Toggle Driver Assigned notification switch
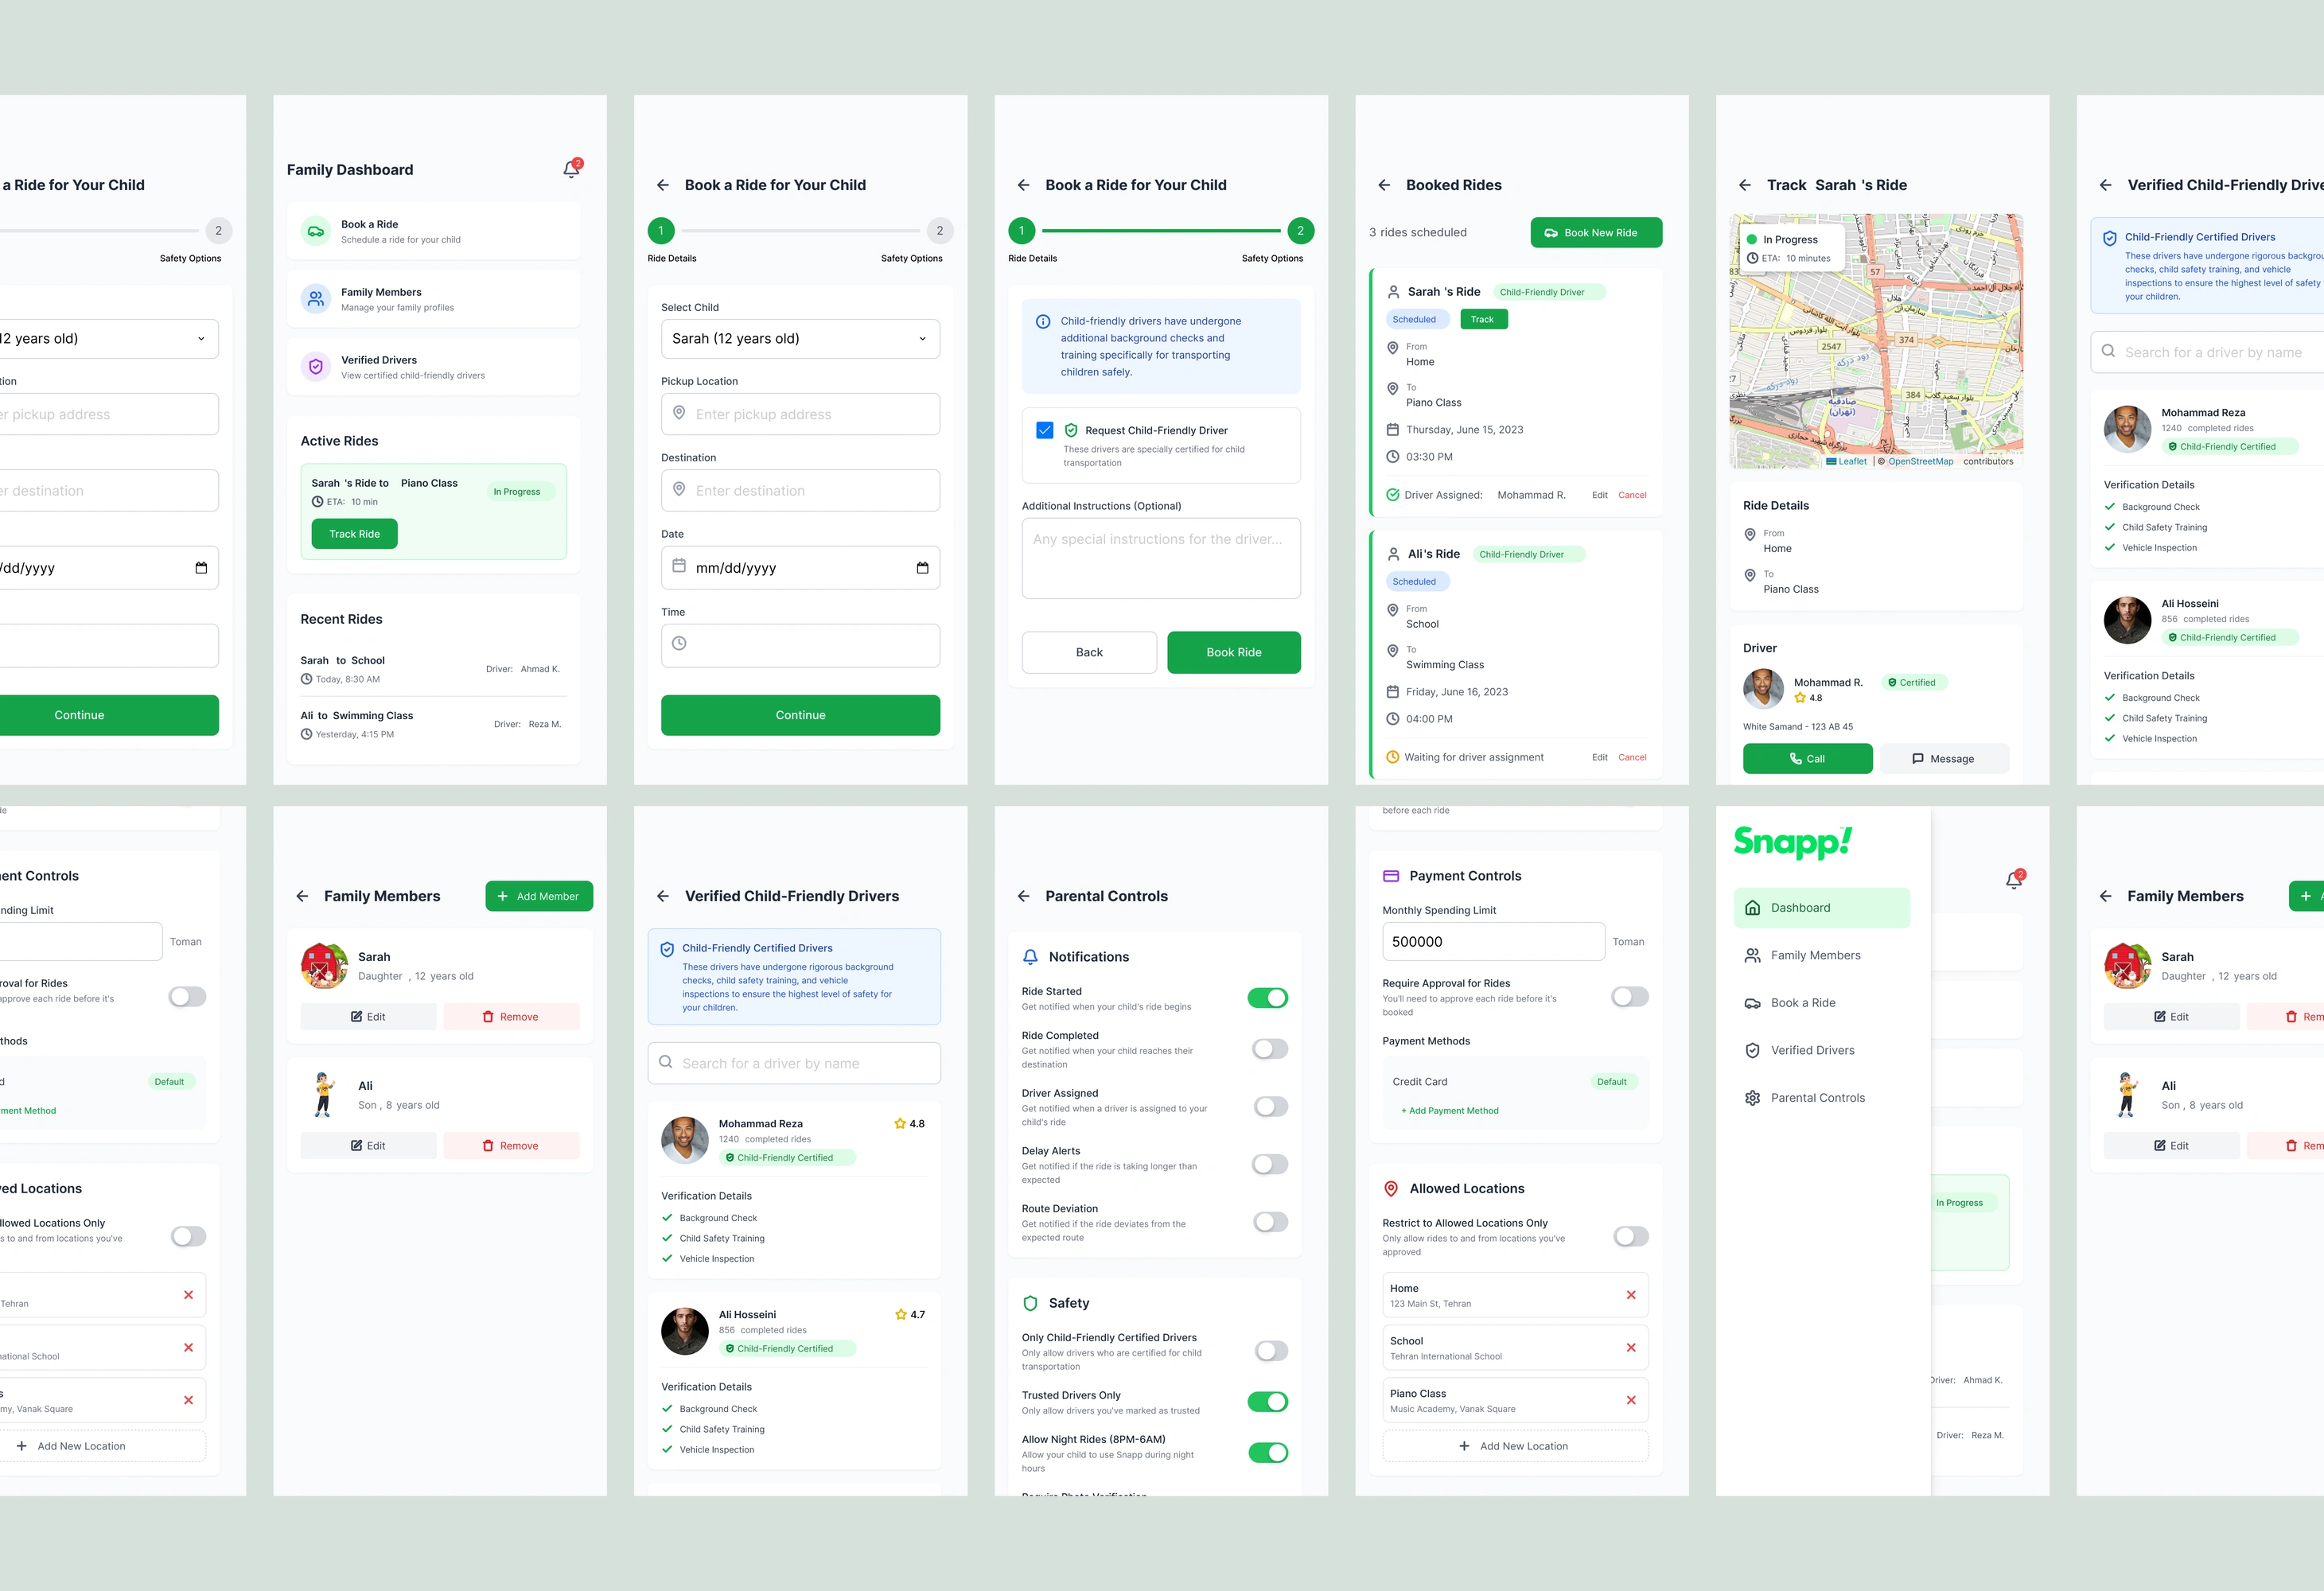The image size is (2324, 1591). click(x=1270, y=1106)
